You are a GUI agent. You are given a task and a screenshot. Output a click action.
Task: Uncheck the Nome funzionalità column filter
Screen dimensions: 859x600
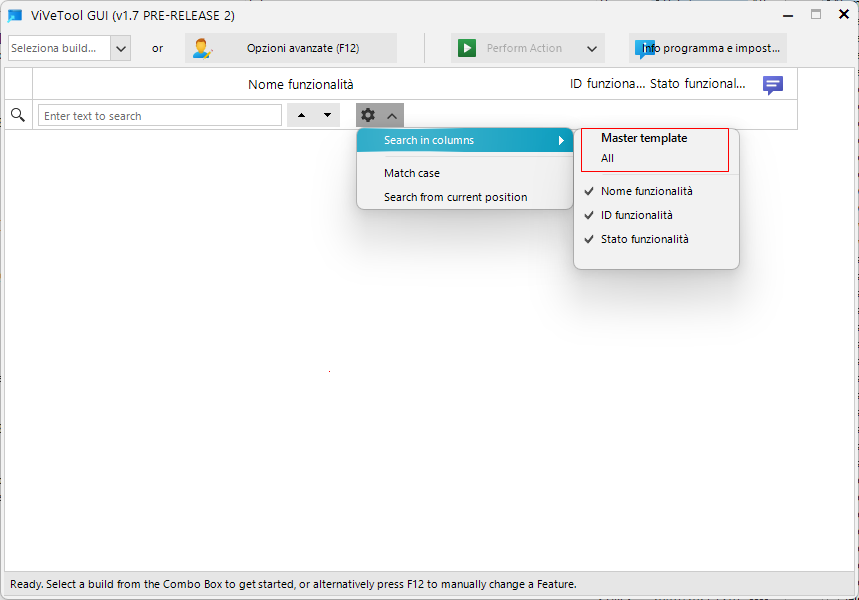pyautogui.click(x=647, y=190)
